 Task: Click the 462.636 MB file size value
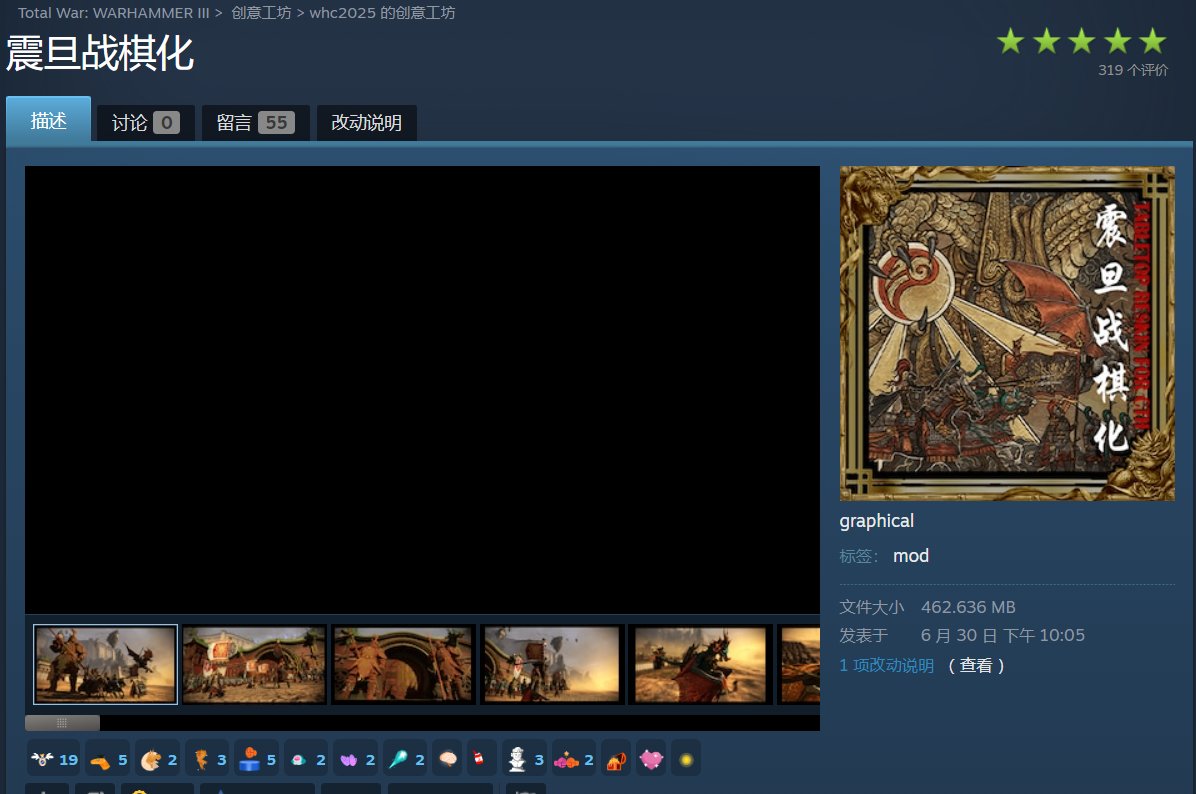tap(968, 607)
